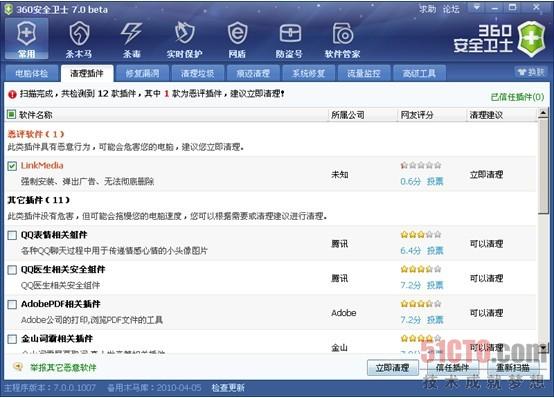Click the 论坛 link in title bar
Image resolution: width=554 pixels, height=398 pixels.
(451, 9)
